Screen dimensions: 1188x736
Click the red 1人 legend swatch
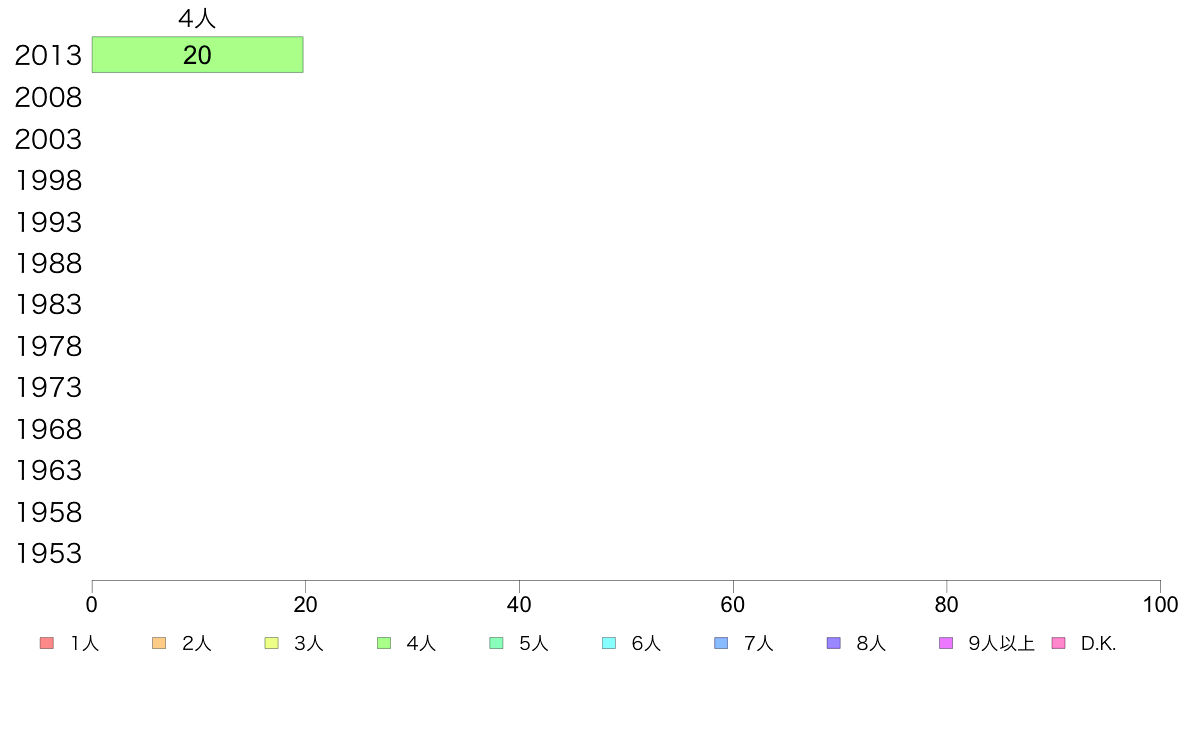(46, 643)
